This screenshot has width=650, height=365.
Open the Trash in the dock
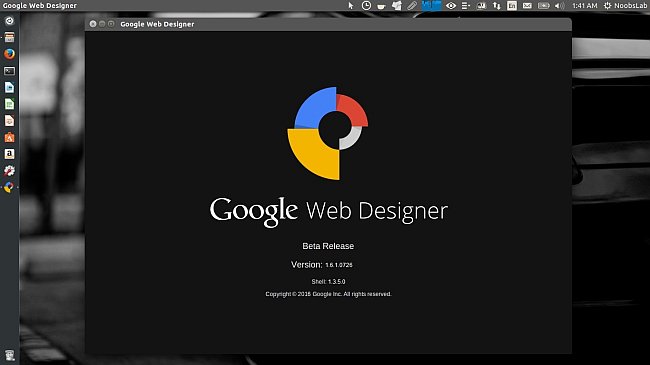pos(9,355)
